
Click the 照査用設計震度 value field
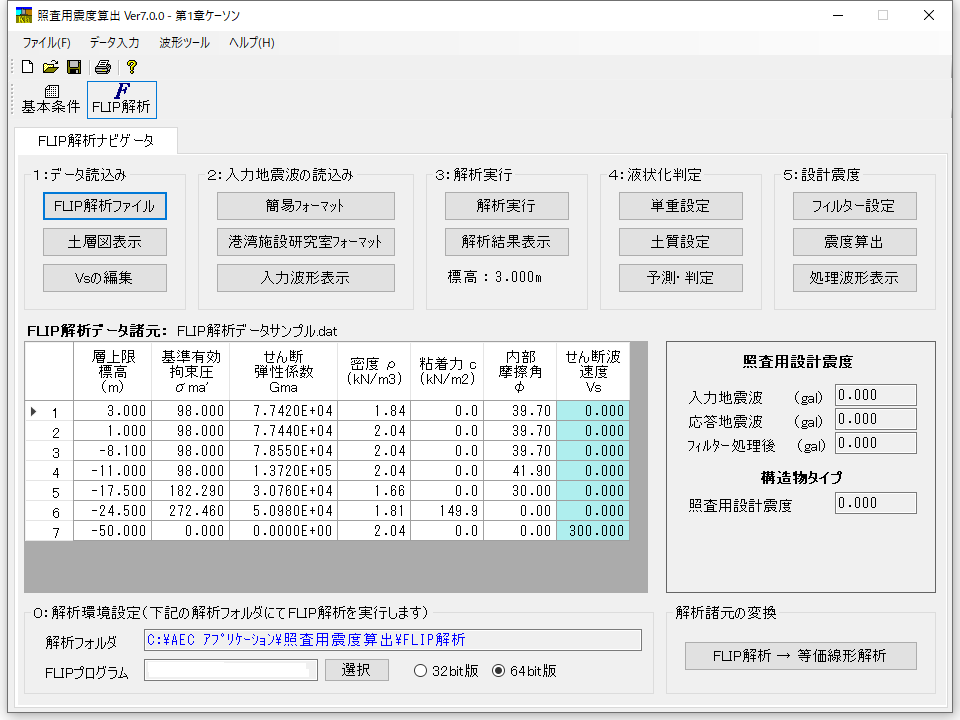tap(876, 503)
